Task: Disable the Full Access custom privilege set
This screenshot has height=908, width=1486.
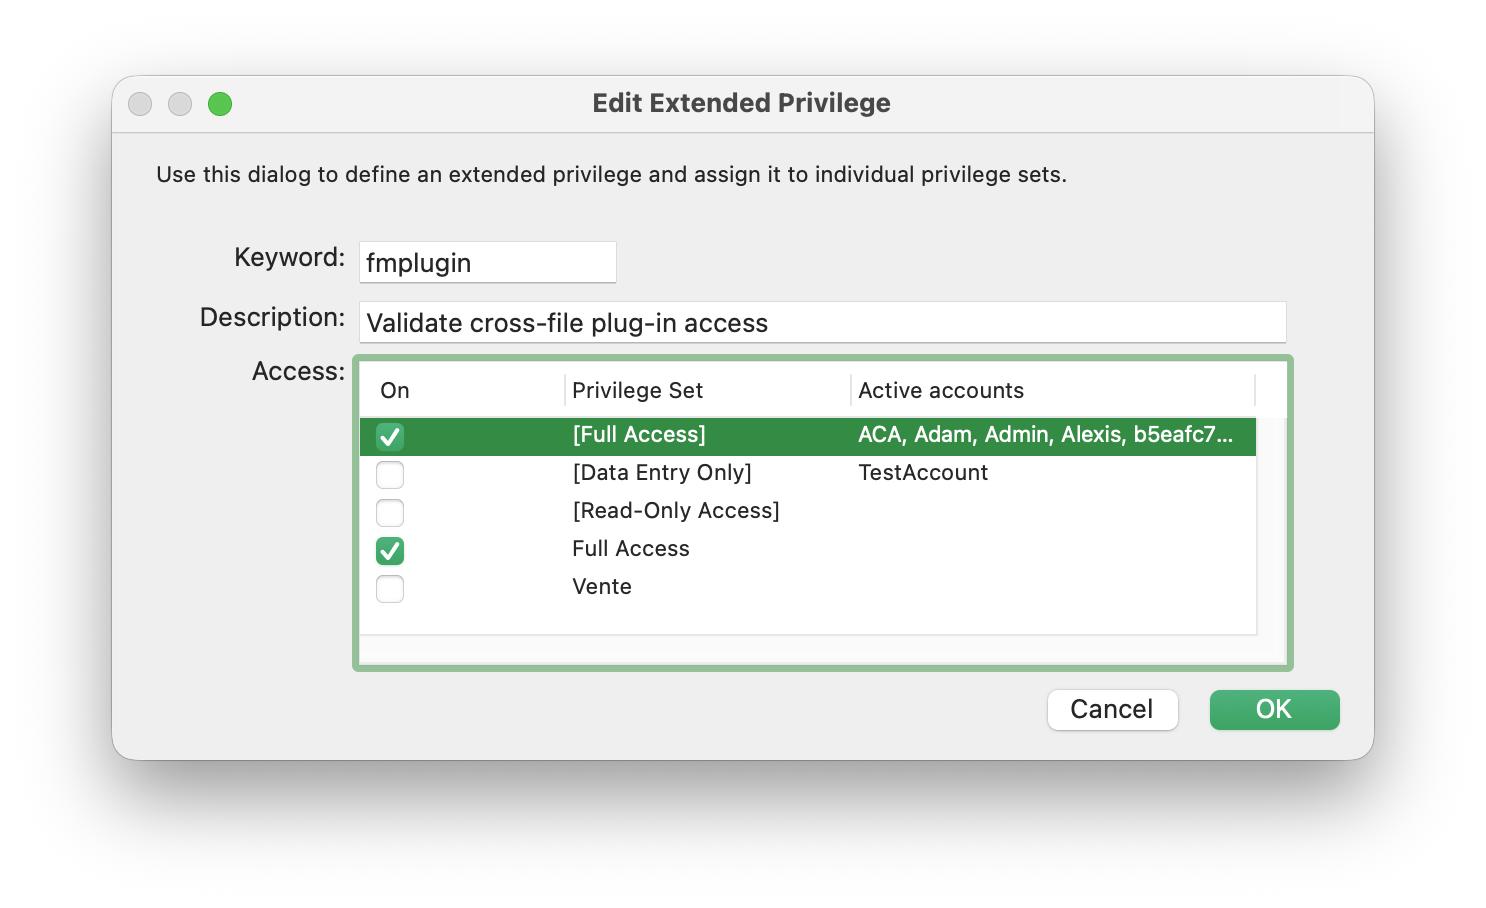Action: 390,550
